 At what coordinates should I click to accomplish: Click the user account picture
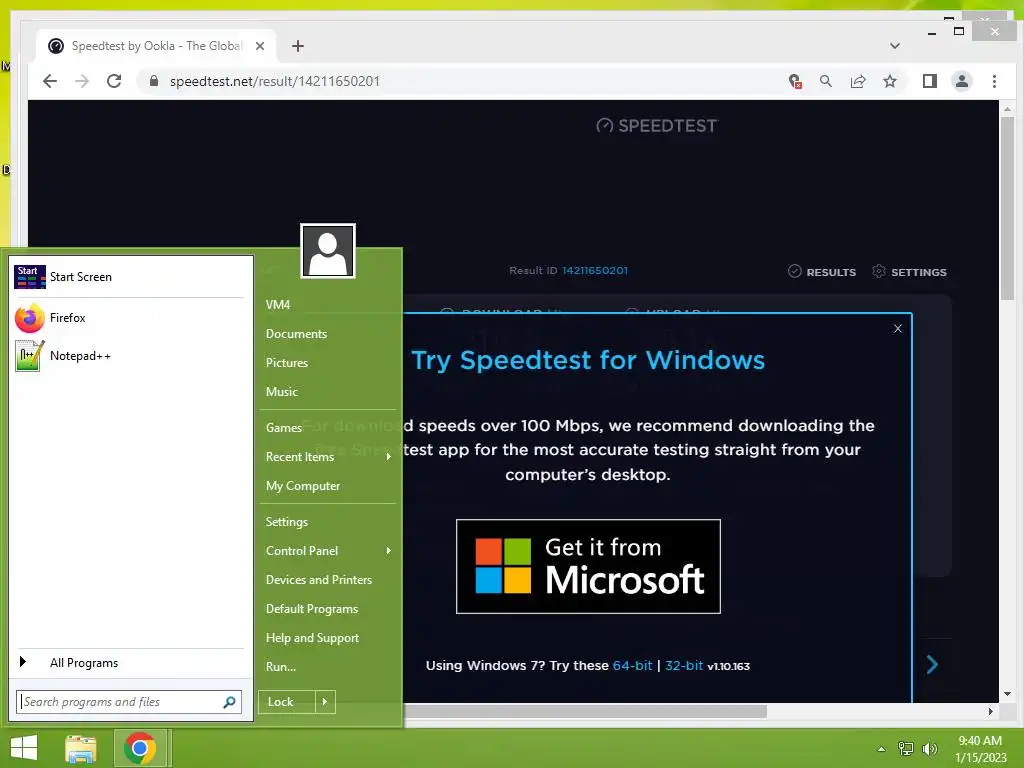pos(328,251)
